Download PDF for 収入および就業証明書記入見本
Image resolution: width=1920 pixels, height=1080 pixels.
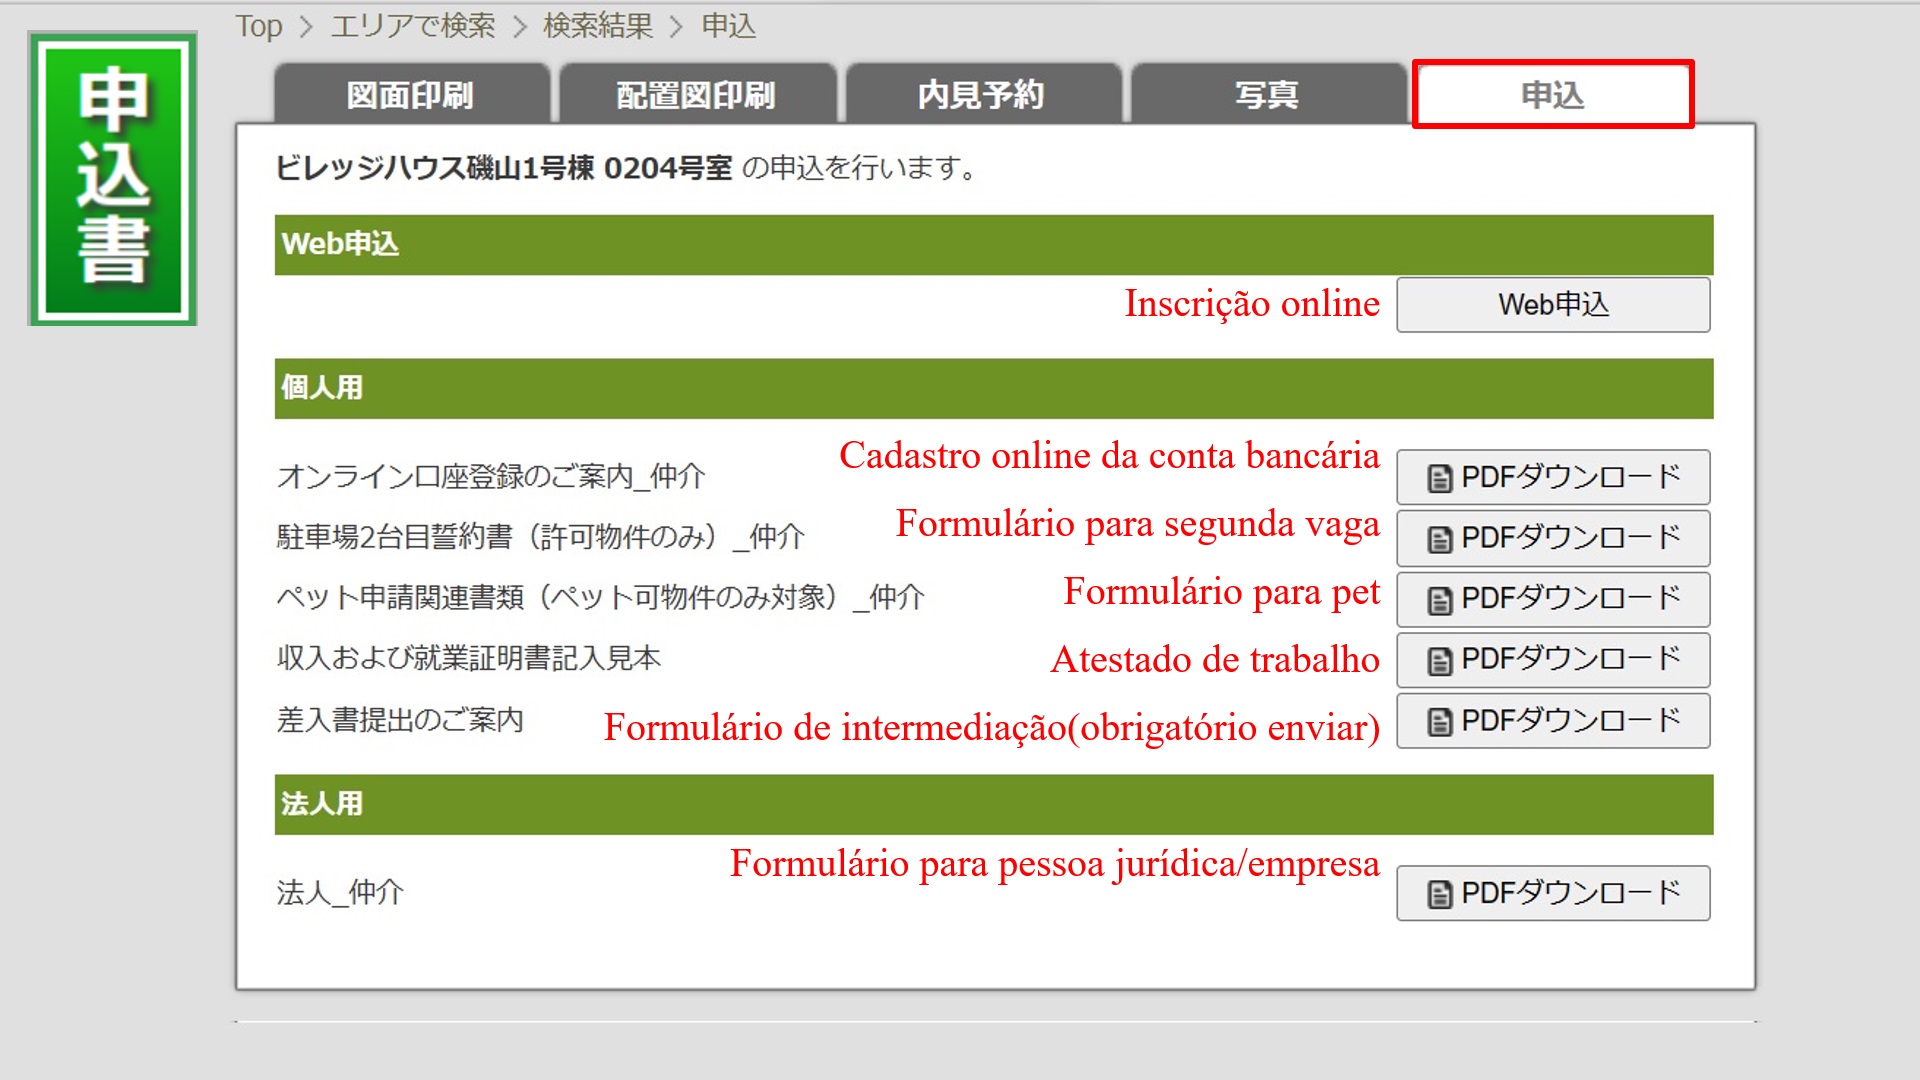coord(1553,660)
